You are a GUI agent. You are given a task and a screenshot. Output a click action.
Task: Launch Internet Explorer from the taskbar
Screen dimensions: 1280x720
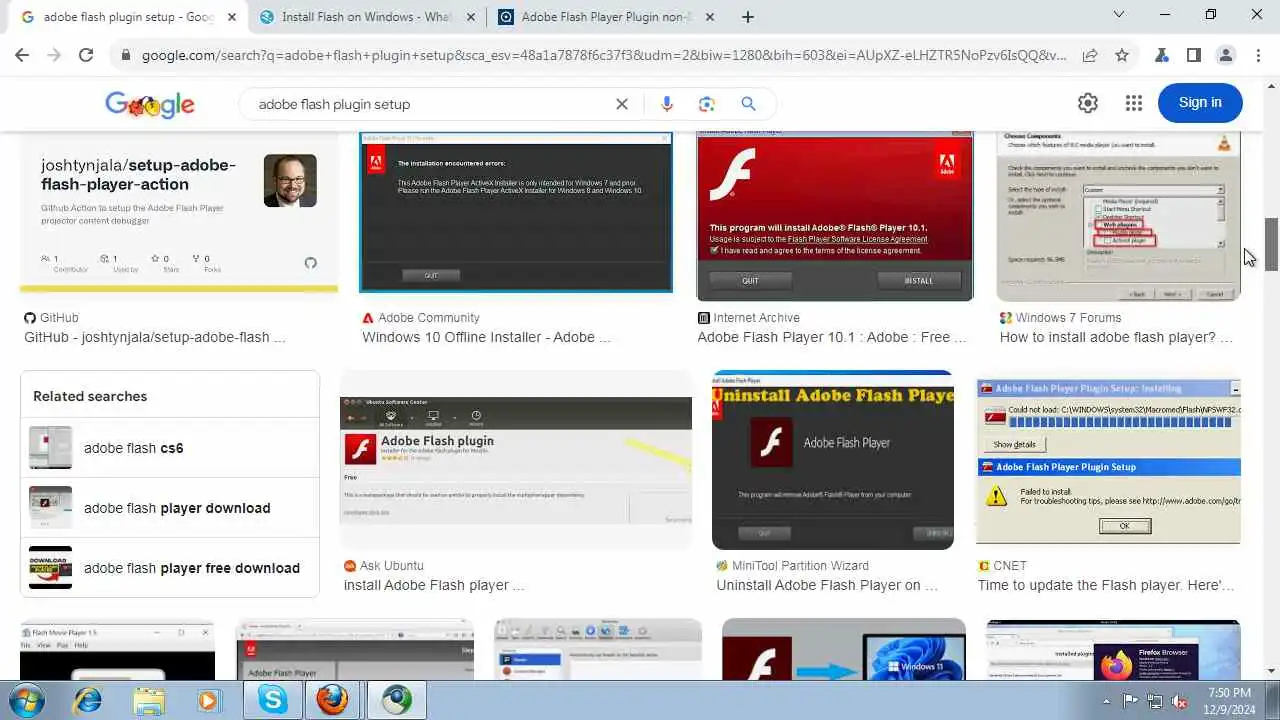pos(87,700)
